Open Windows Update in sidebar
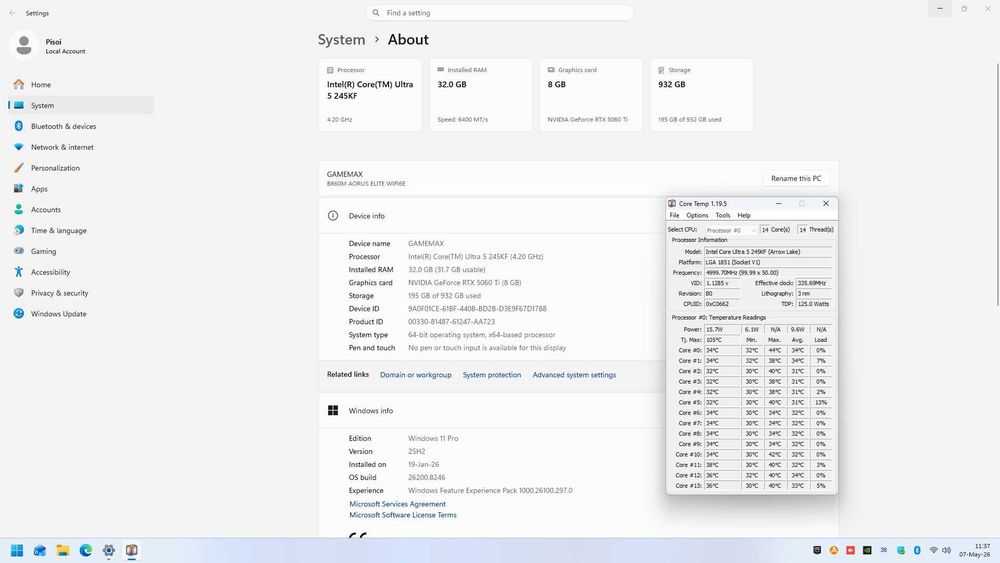 tap(81, 314)
